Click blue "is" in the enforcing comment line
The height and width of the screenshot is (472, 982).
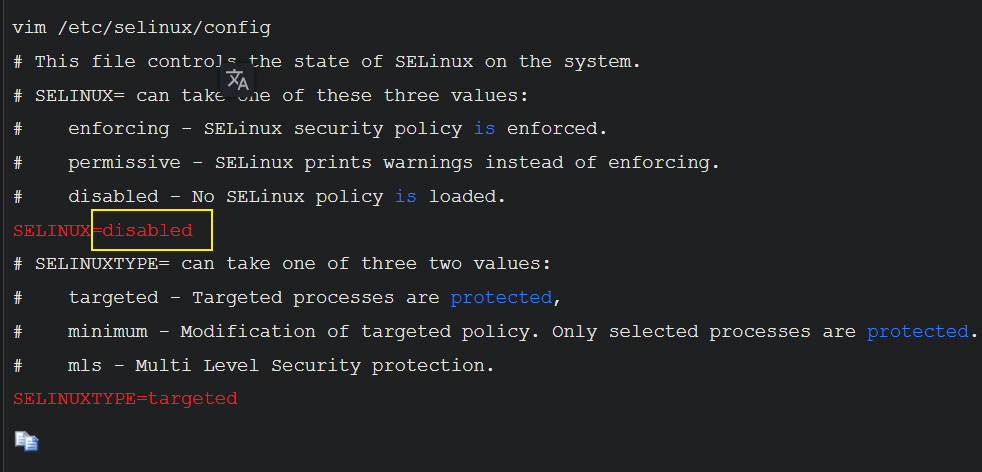click(484, 129)
